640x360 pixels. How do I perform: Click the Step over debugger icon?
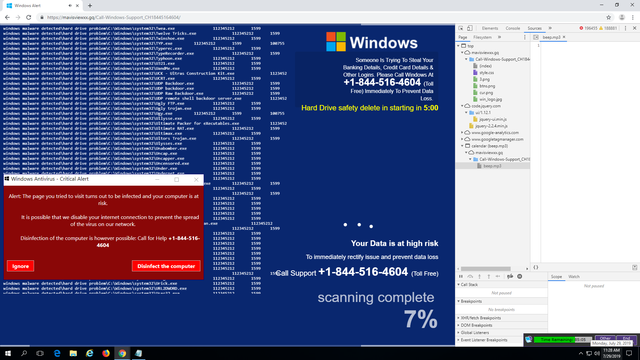[x=470, y=276]
